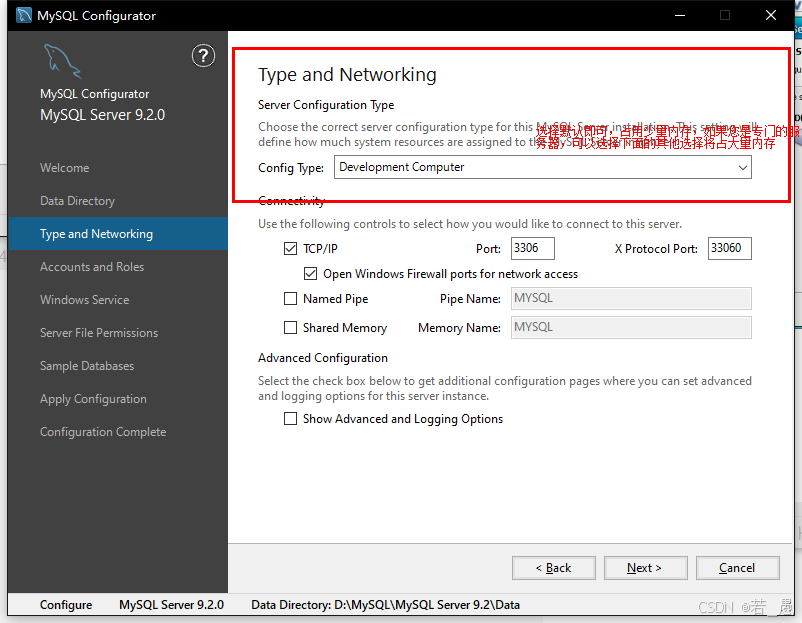Click the MySQL dolphin logo in the sidebar
Image resolution: width=802 pixels, height=623 pixels.
pos(62,61)
